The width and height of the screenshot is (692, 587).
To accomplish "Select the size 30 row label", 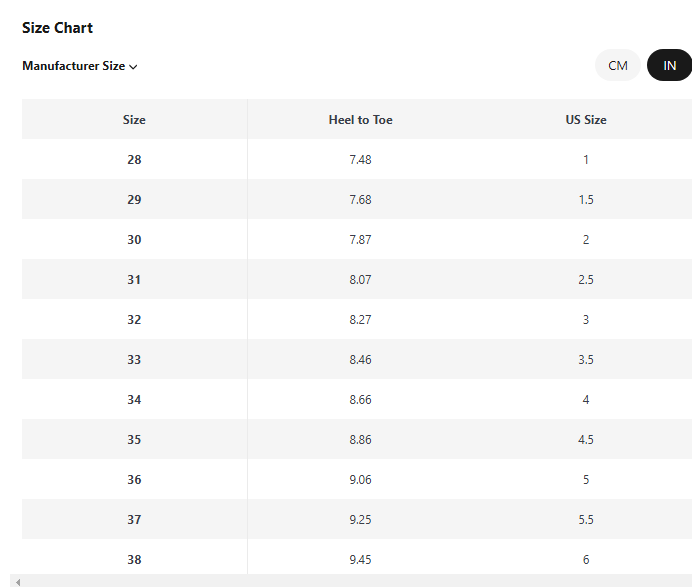I will [134, 240].
